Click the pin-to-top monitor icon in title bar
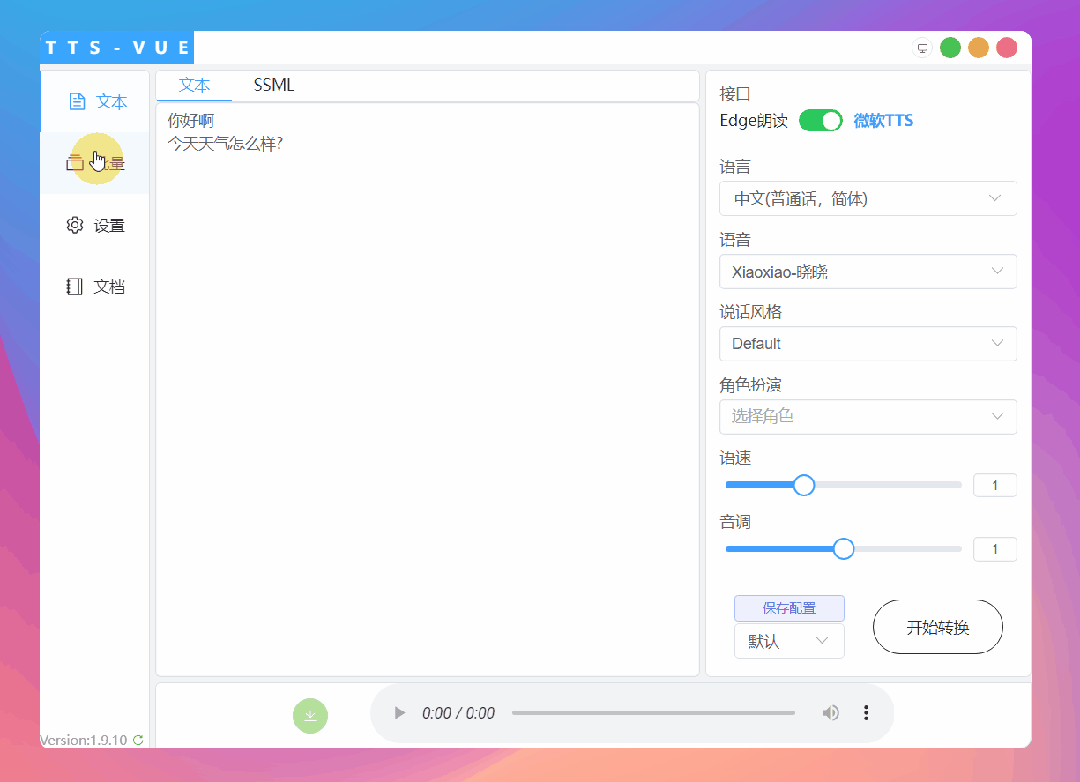The height and width of the screenshot is (782, 1080). click(922, 48)
